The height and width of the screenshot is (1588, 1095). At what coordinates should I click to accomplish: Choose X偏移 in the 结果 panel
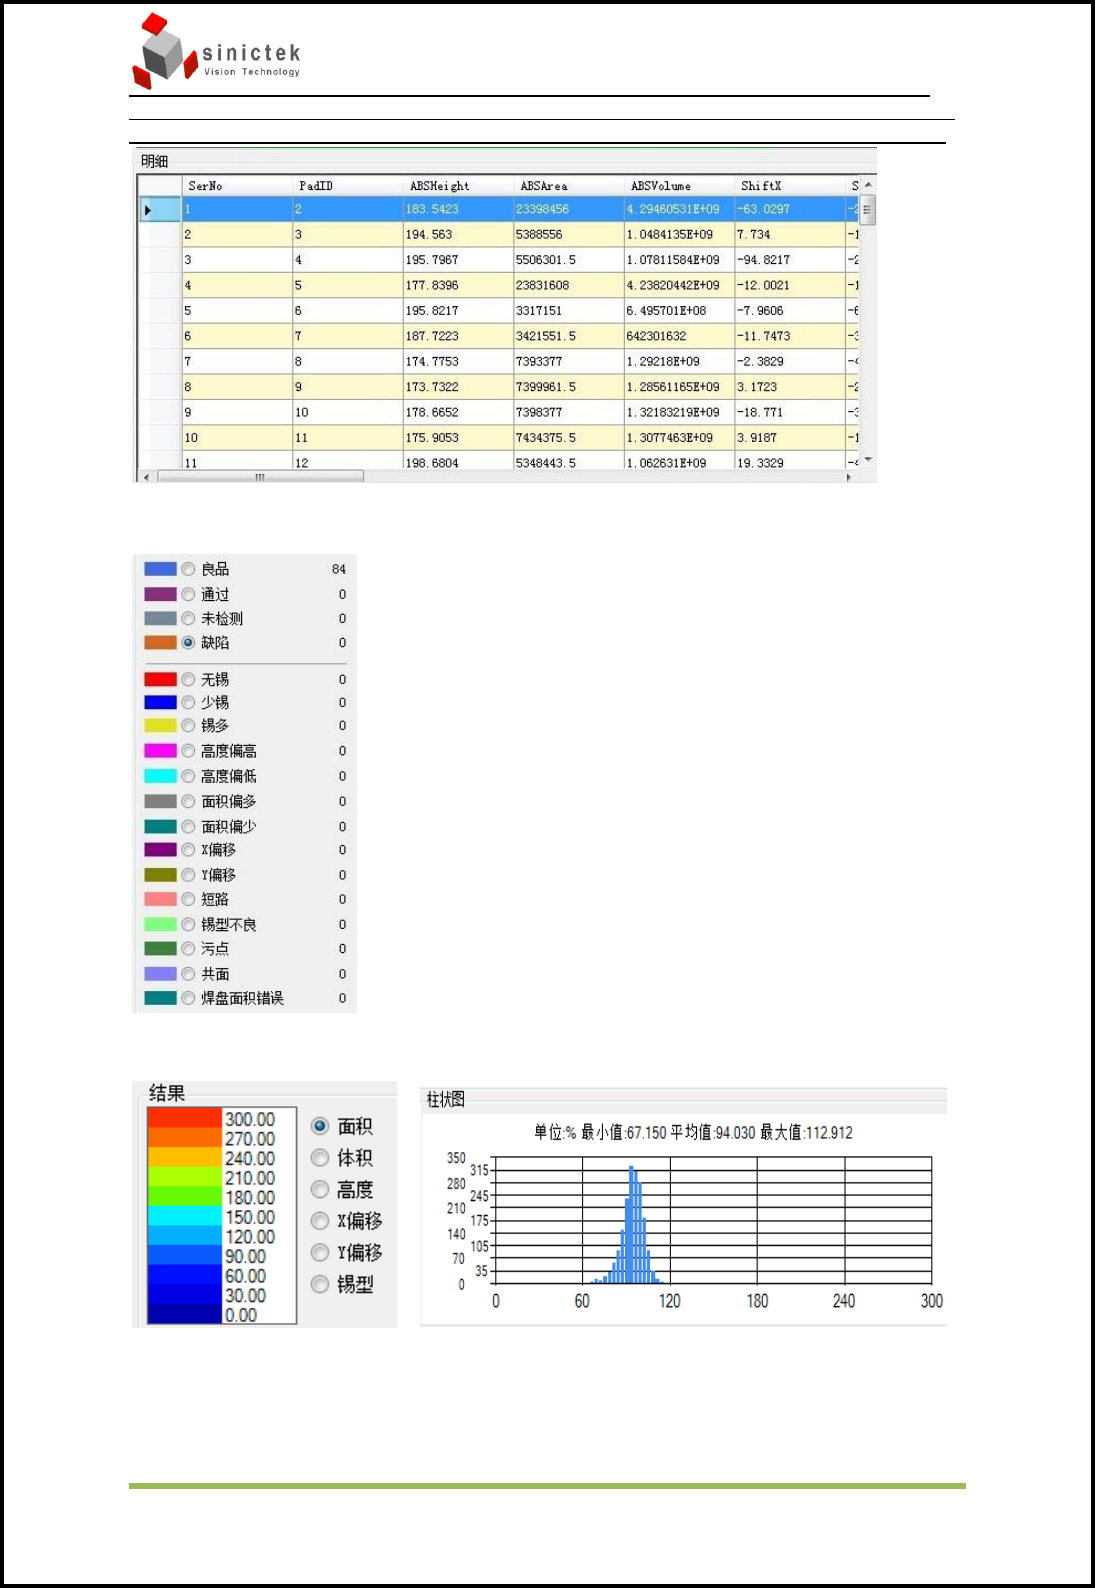pos(320,1220)
